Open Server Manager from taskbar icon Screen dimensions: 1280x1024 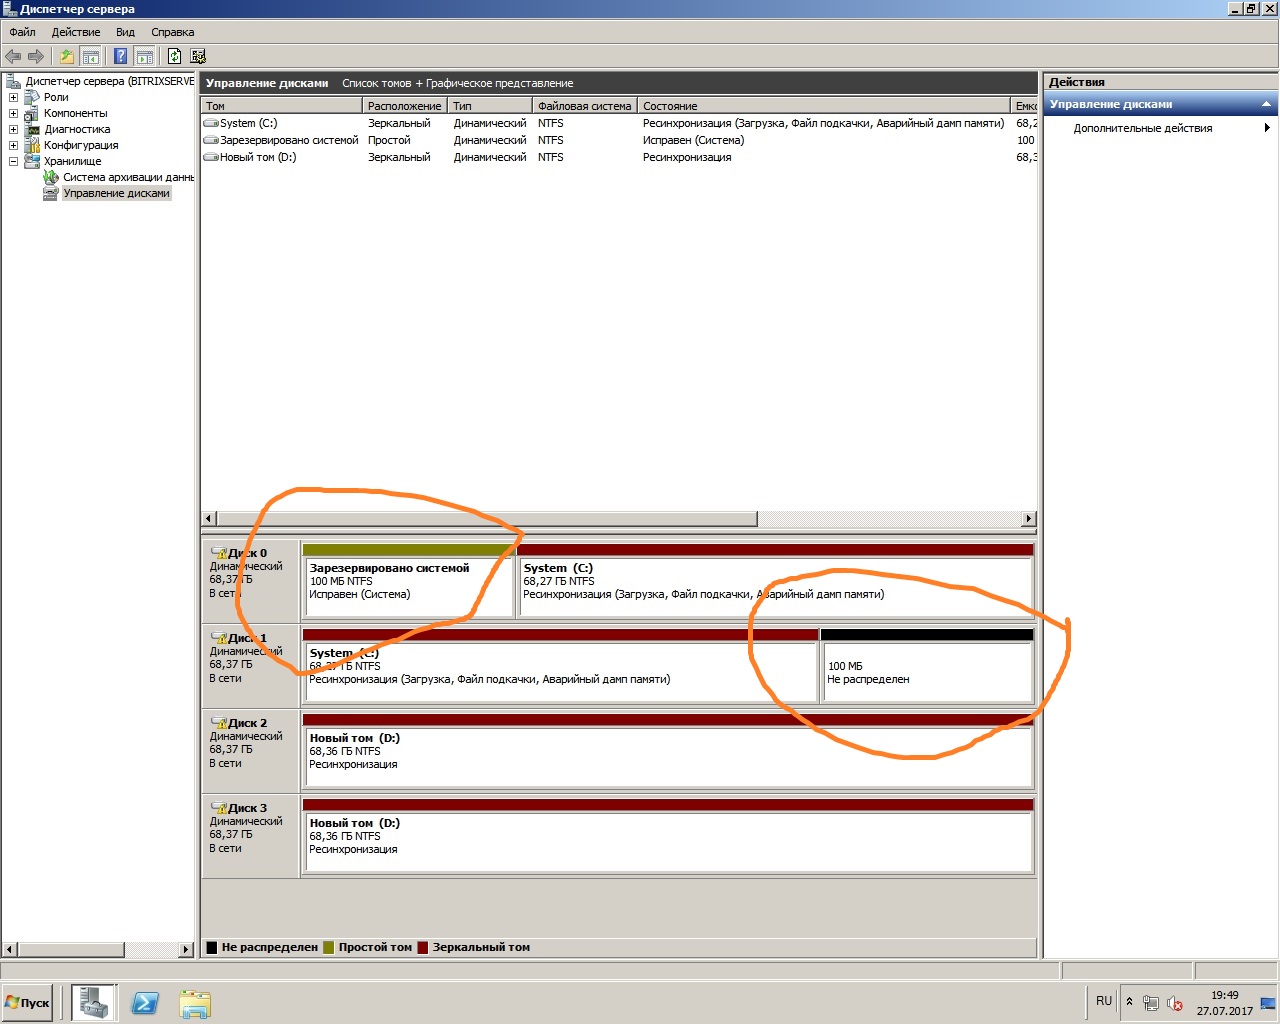(94, 1002)
